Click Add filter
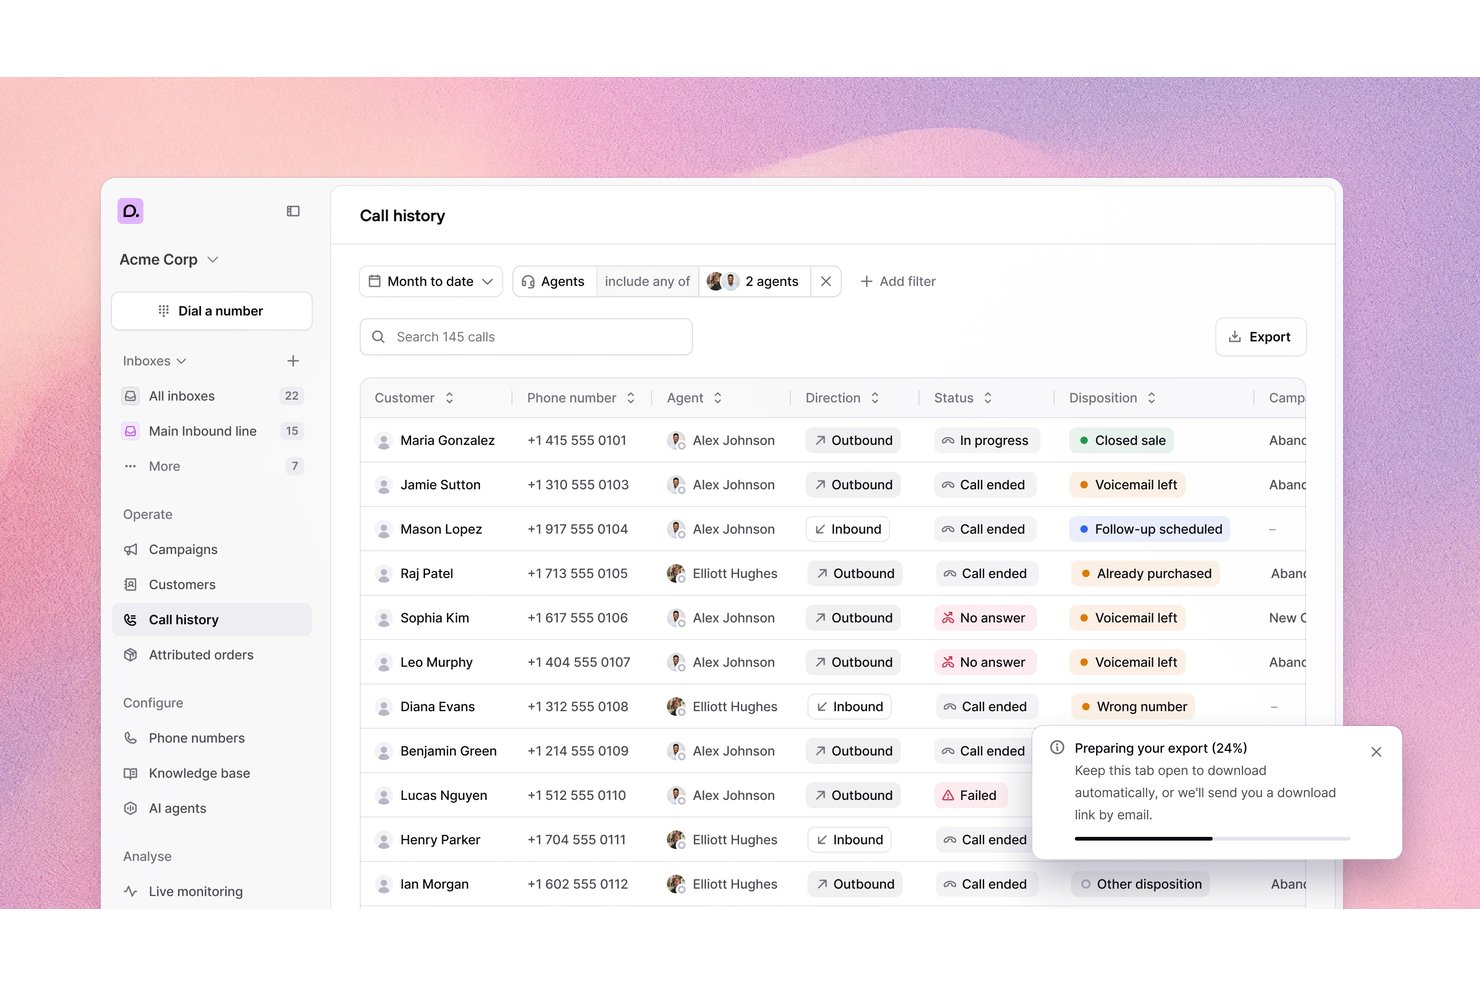 898,282
